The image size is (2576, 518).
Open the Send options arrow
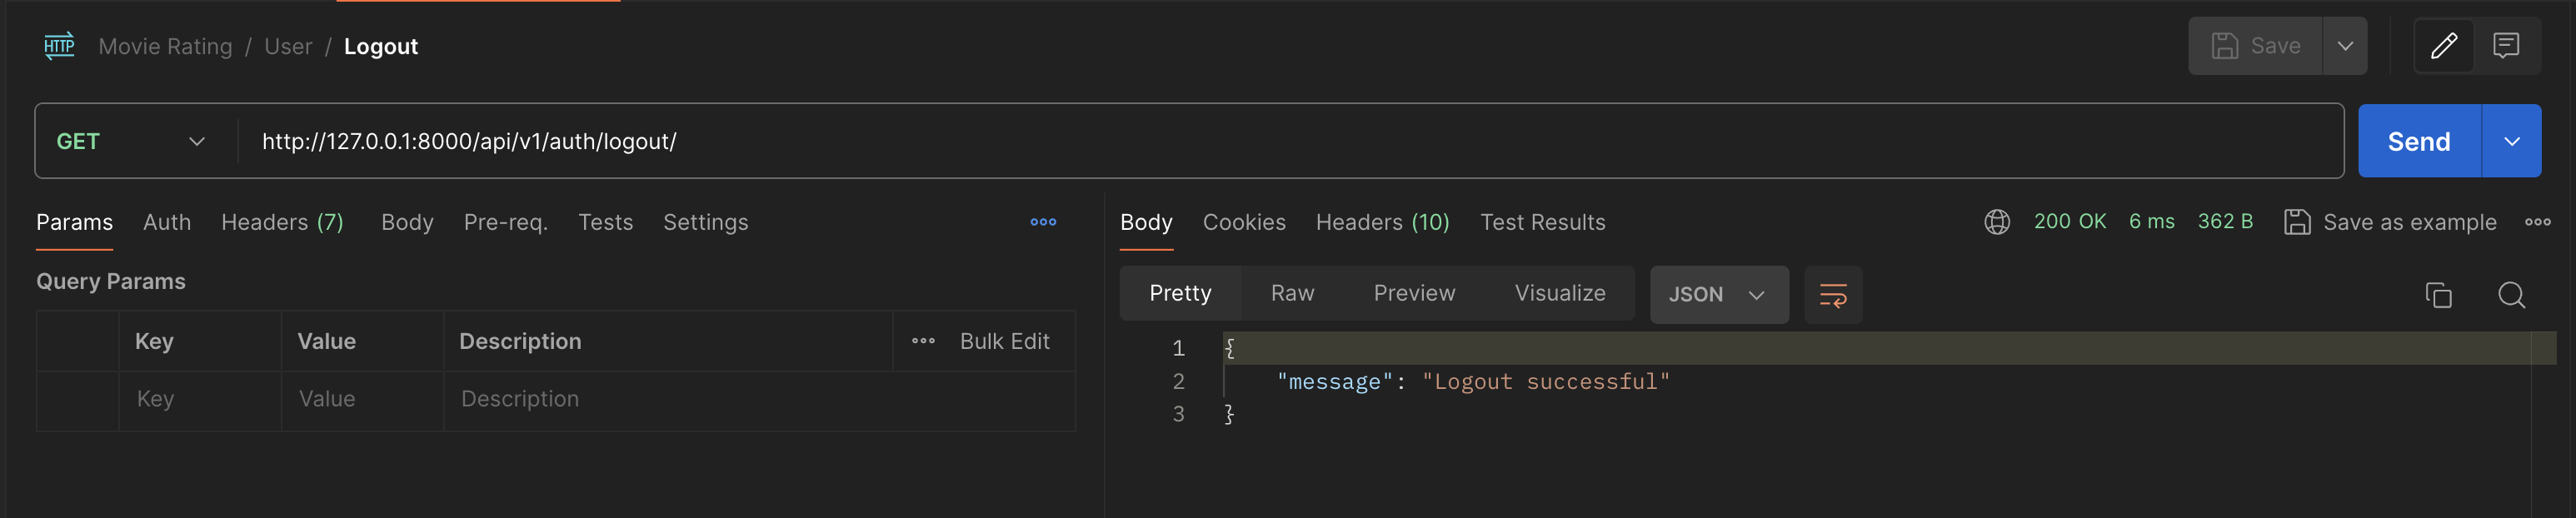tap(2511, 142)
